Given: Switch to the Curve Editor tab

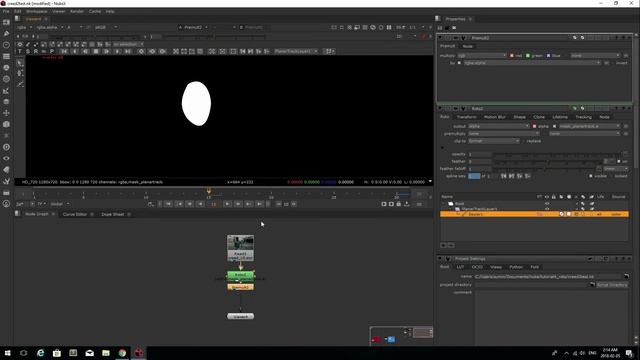Looking at the screenshot, I should point(75,214).
